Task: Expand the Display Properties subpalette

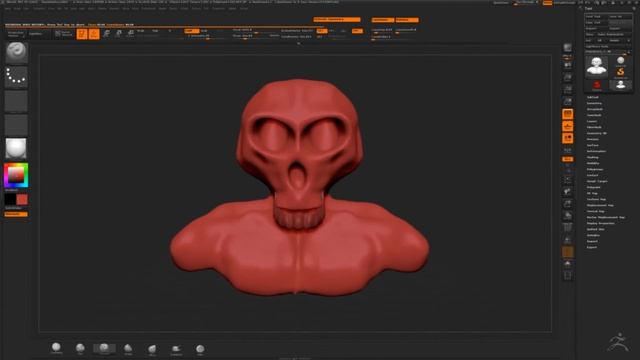Action: point(600,223)
